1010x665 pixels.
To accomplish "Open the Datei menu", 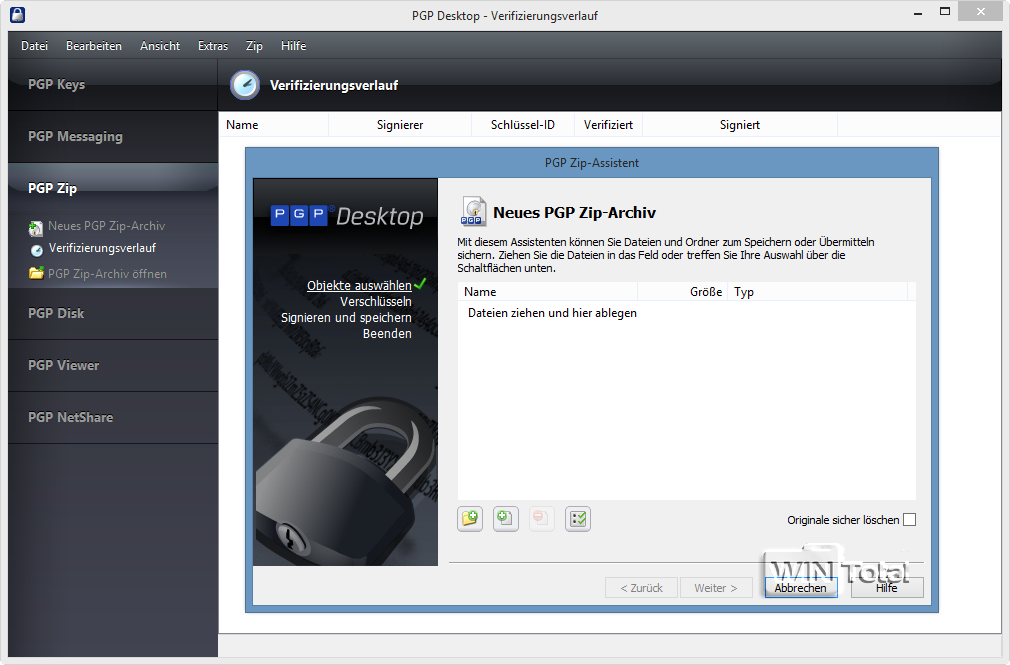I will click(x=34, y=46).
